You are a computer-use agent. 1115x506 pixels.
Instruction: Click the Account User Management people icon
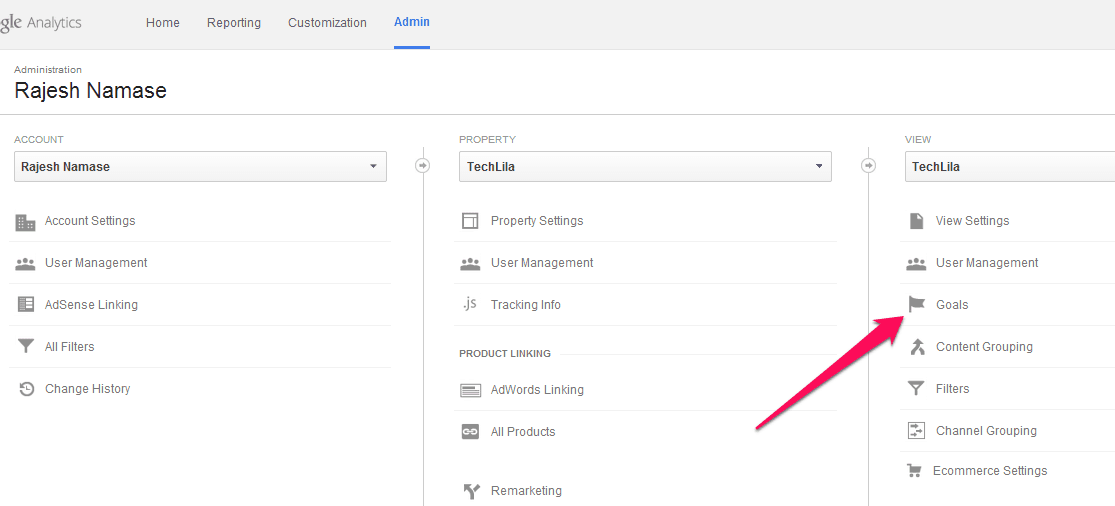point(25,264)
